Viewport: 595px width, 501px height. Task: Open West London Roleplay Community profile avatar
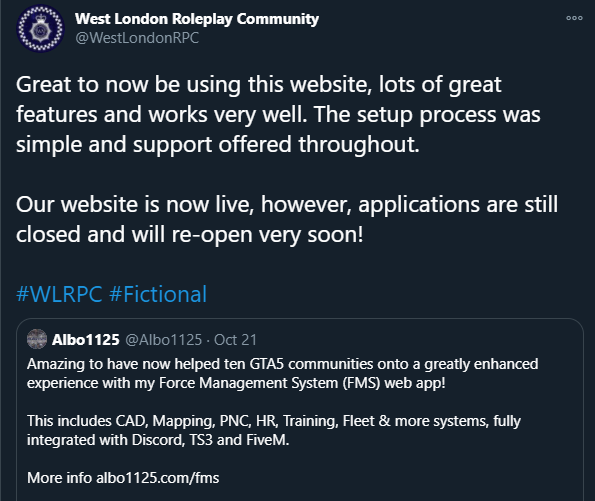pyautogui.click(x=40, y=28)
